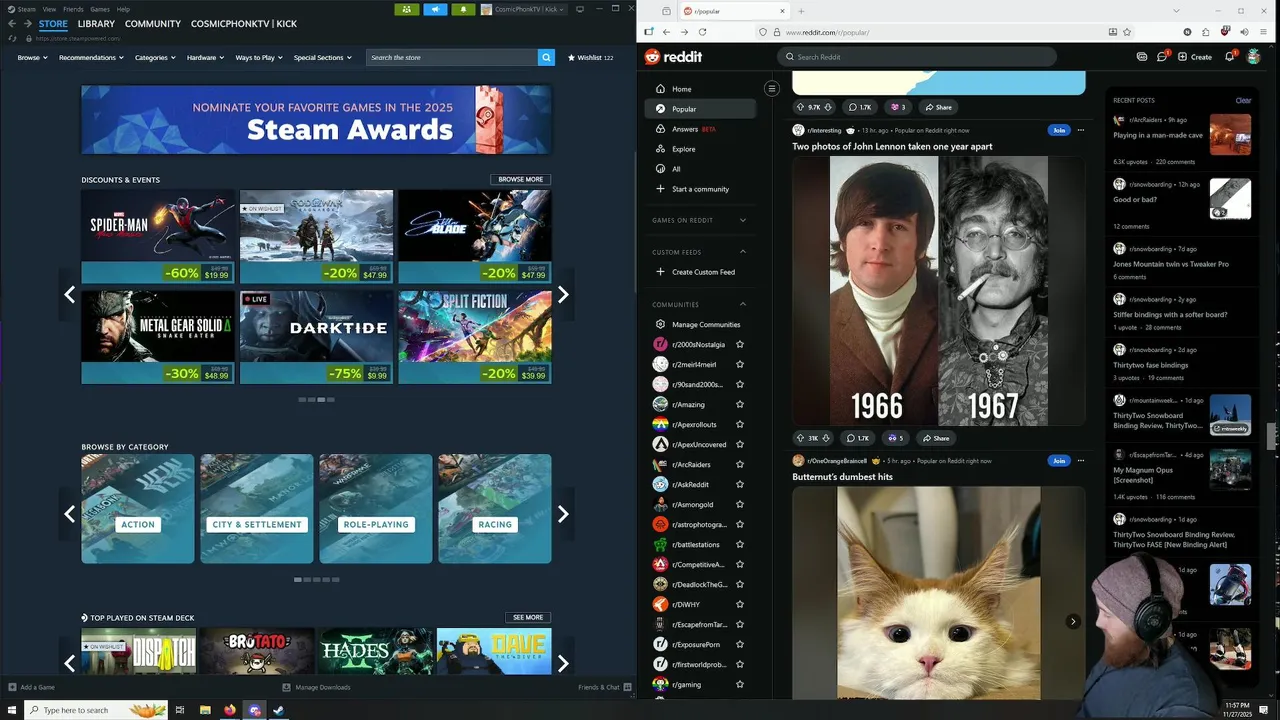The width and height of the screenshot is (1280, 720).
Task: Advance to next image in Butternut post
Action: (x=1073, y=621)
